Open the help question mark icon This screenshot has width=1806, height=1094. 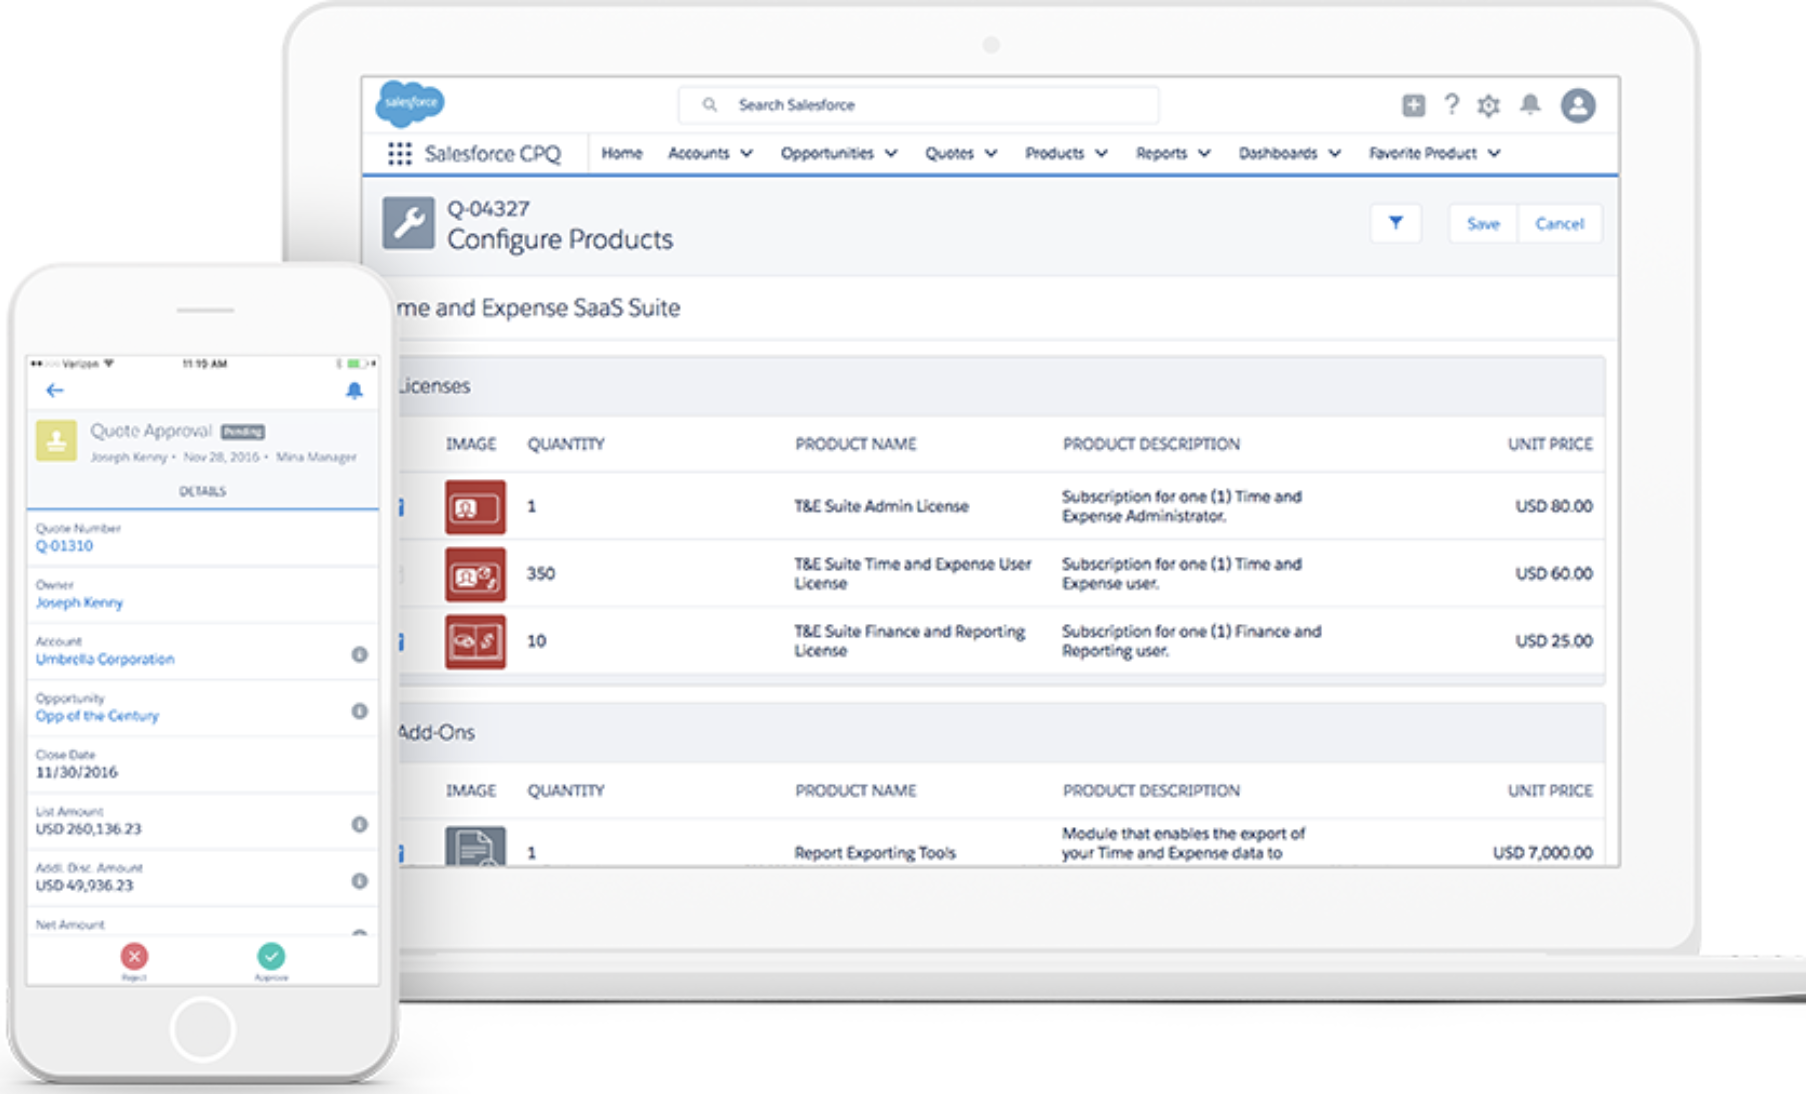pyautogui.click(x=1452, y=104)
